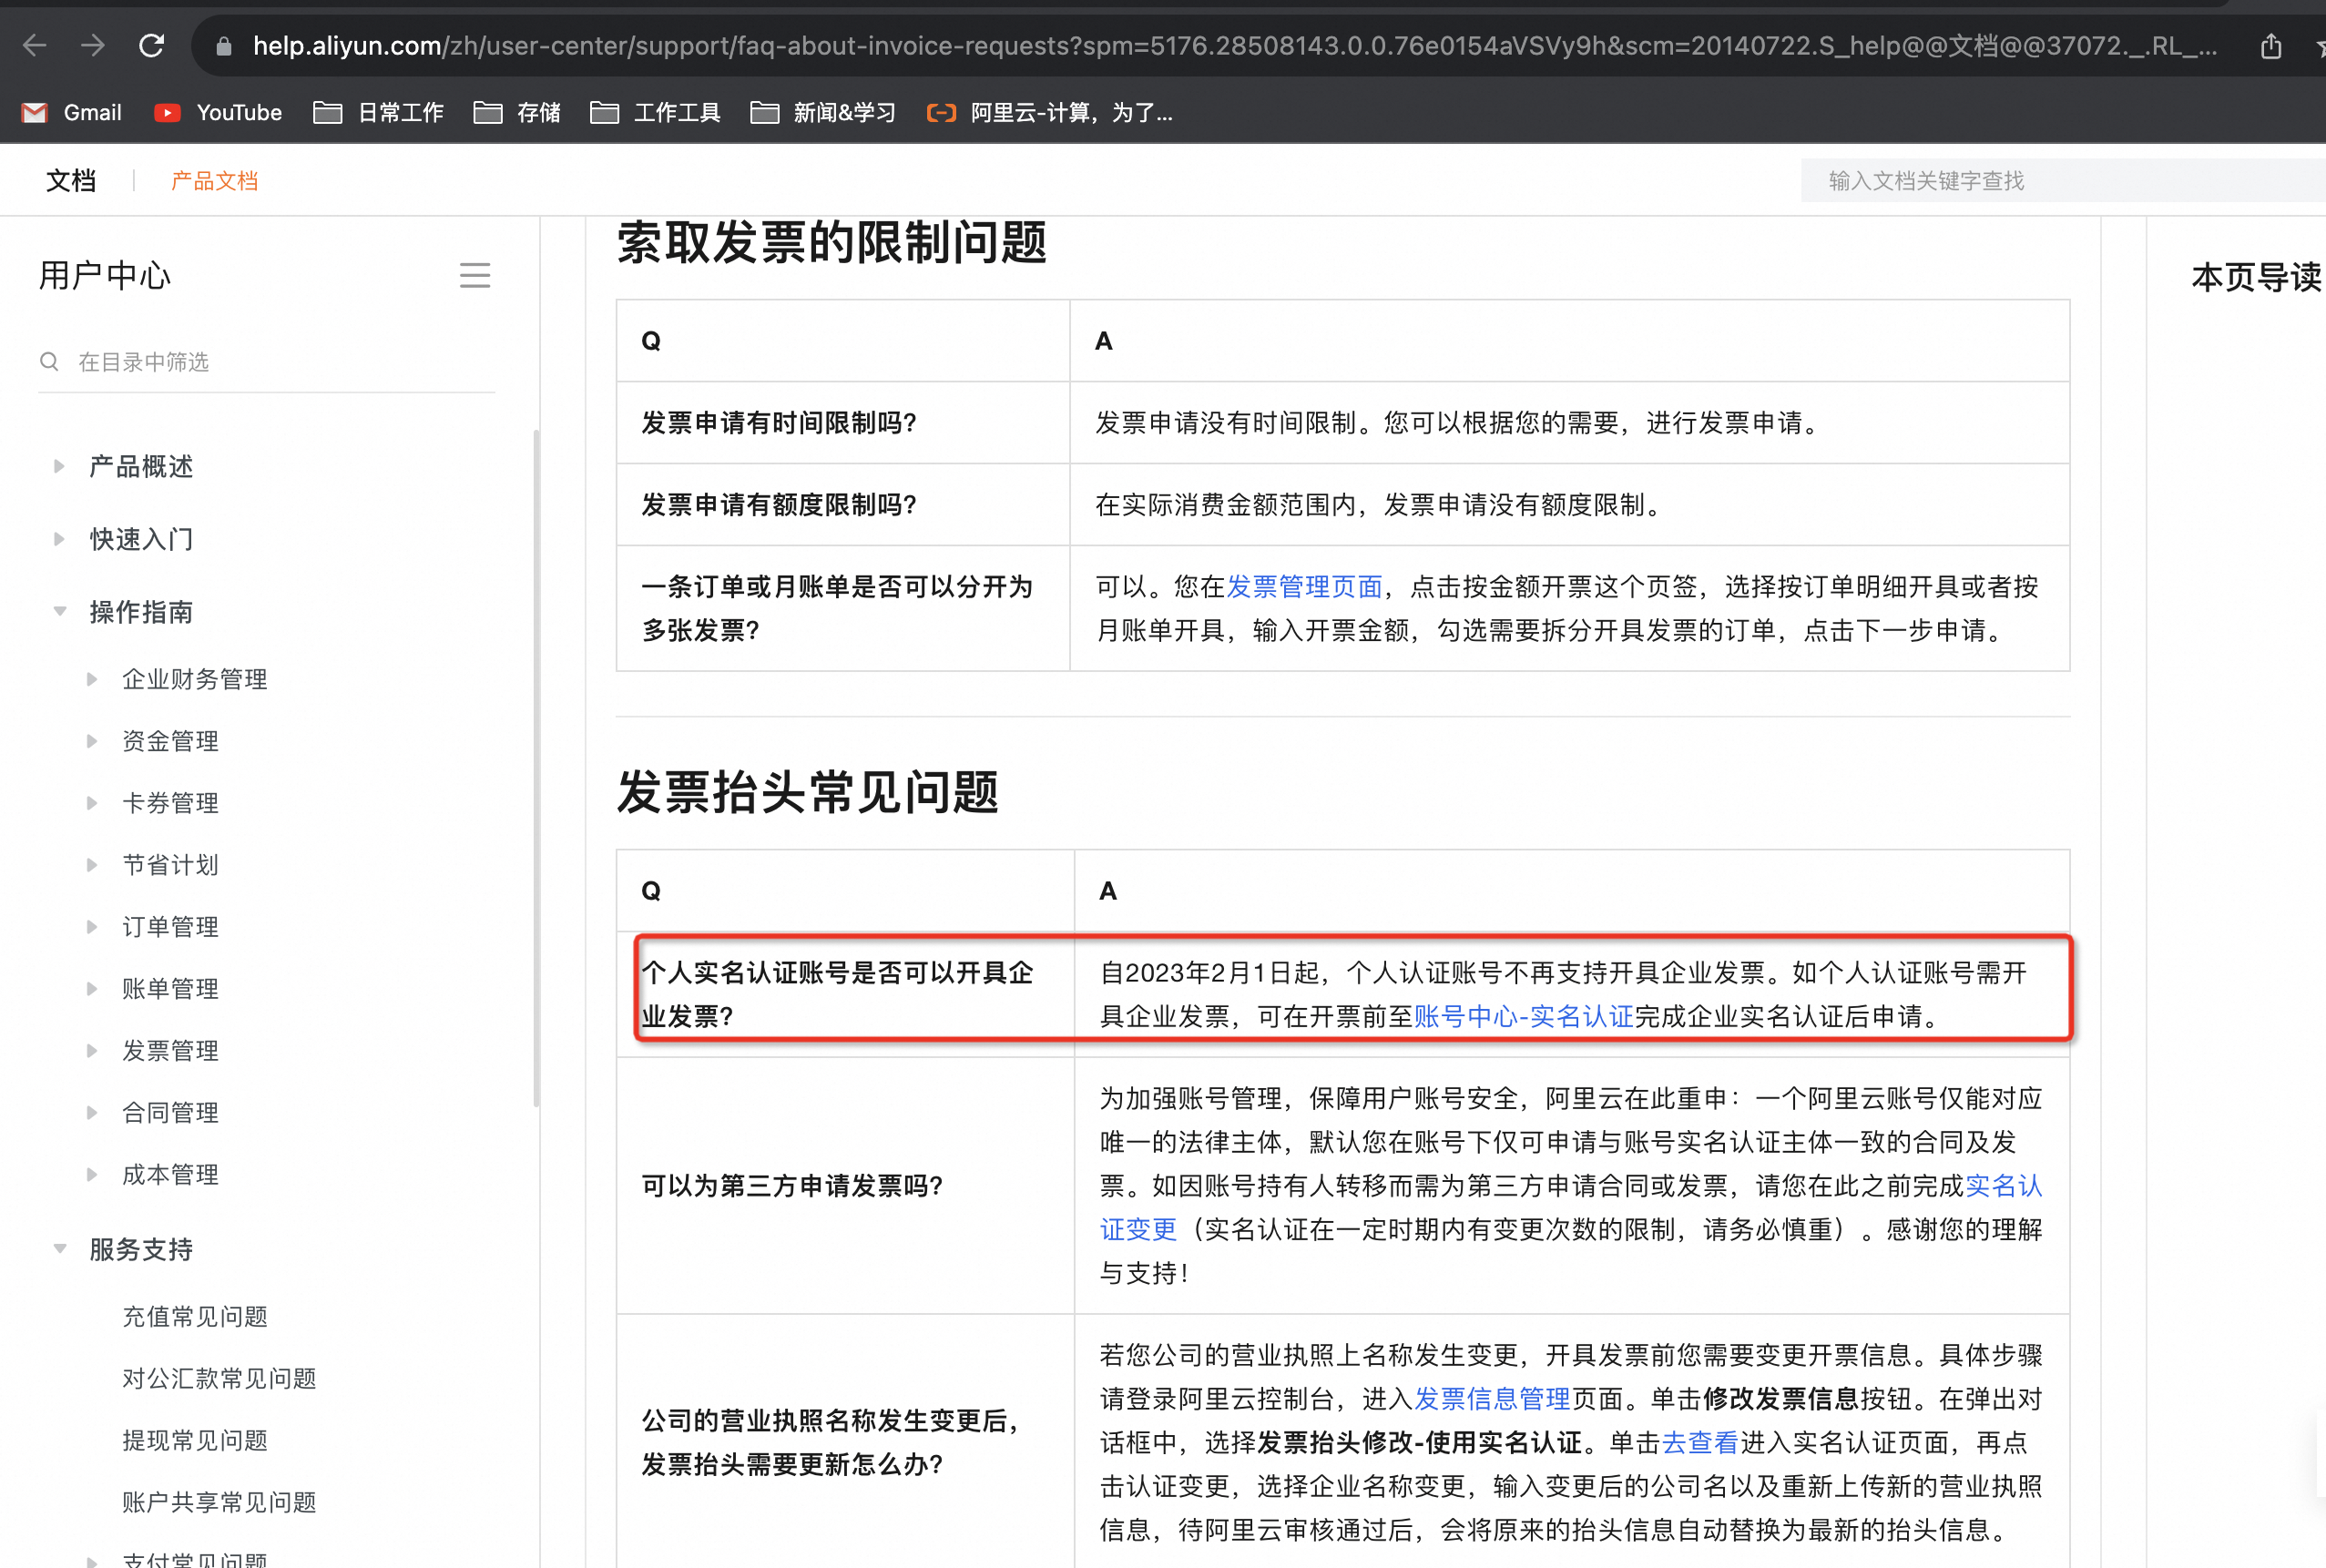
Task: Click the 输入文档关键字查找 search box
Action: [x=2062, y=180]
